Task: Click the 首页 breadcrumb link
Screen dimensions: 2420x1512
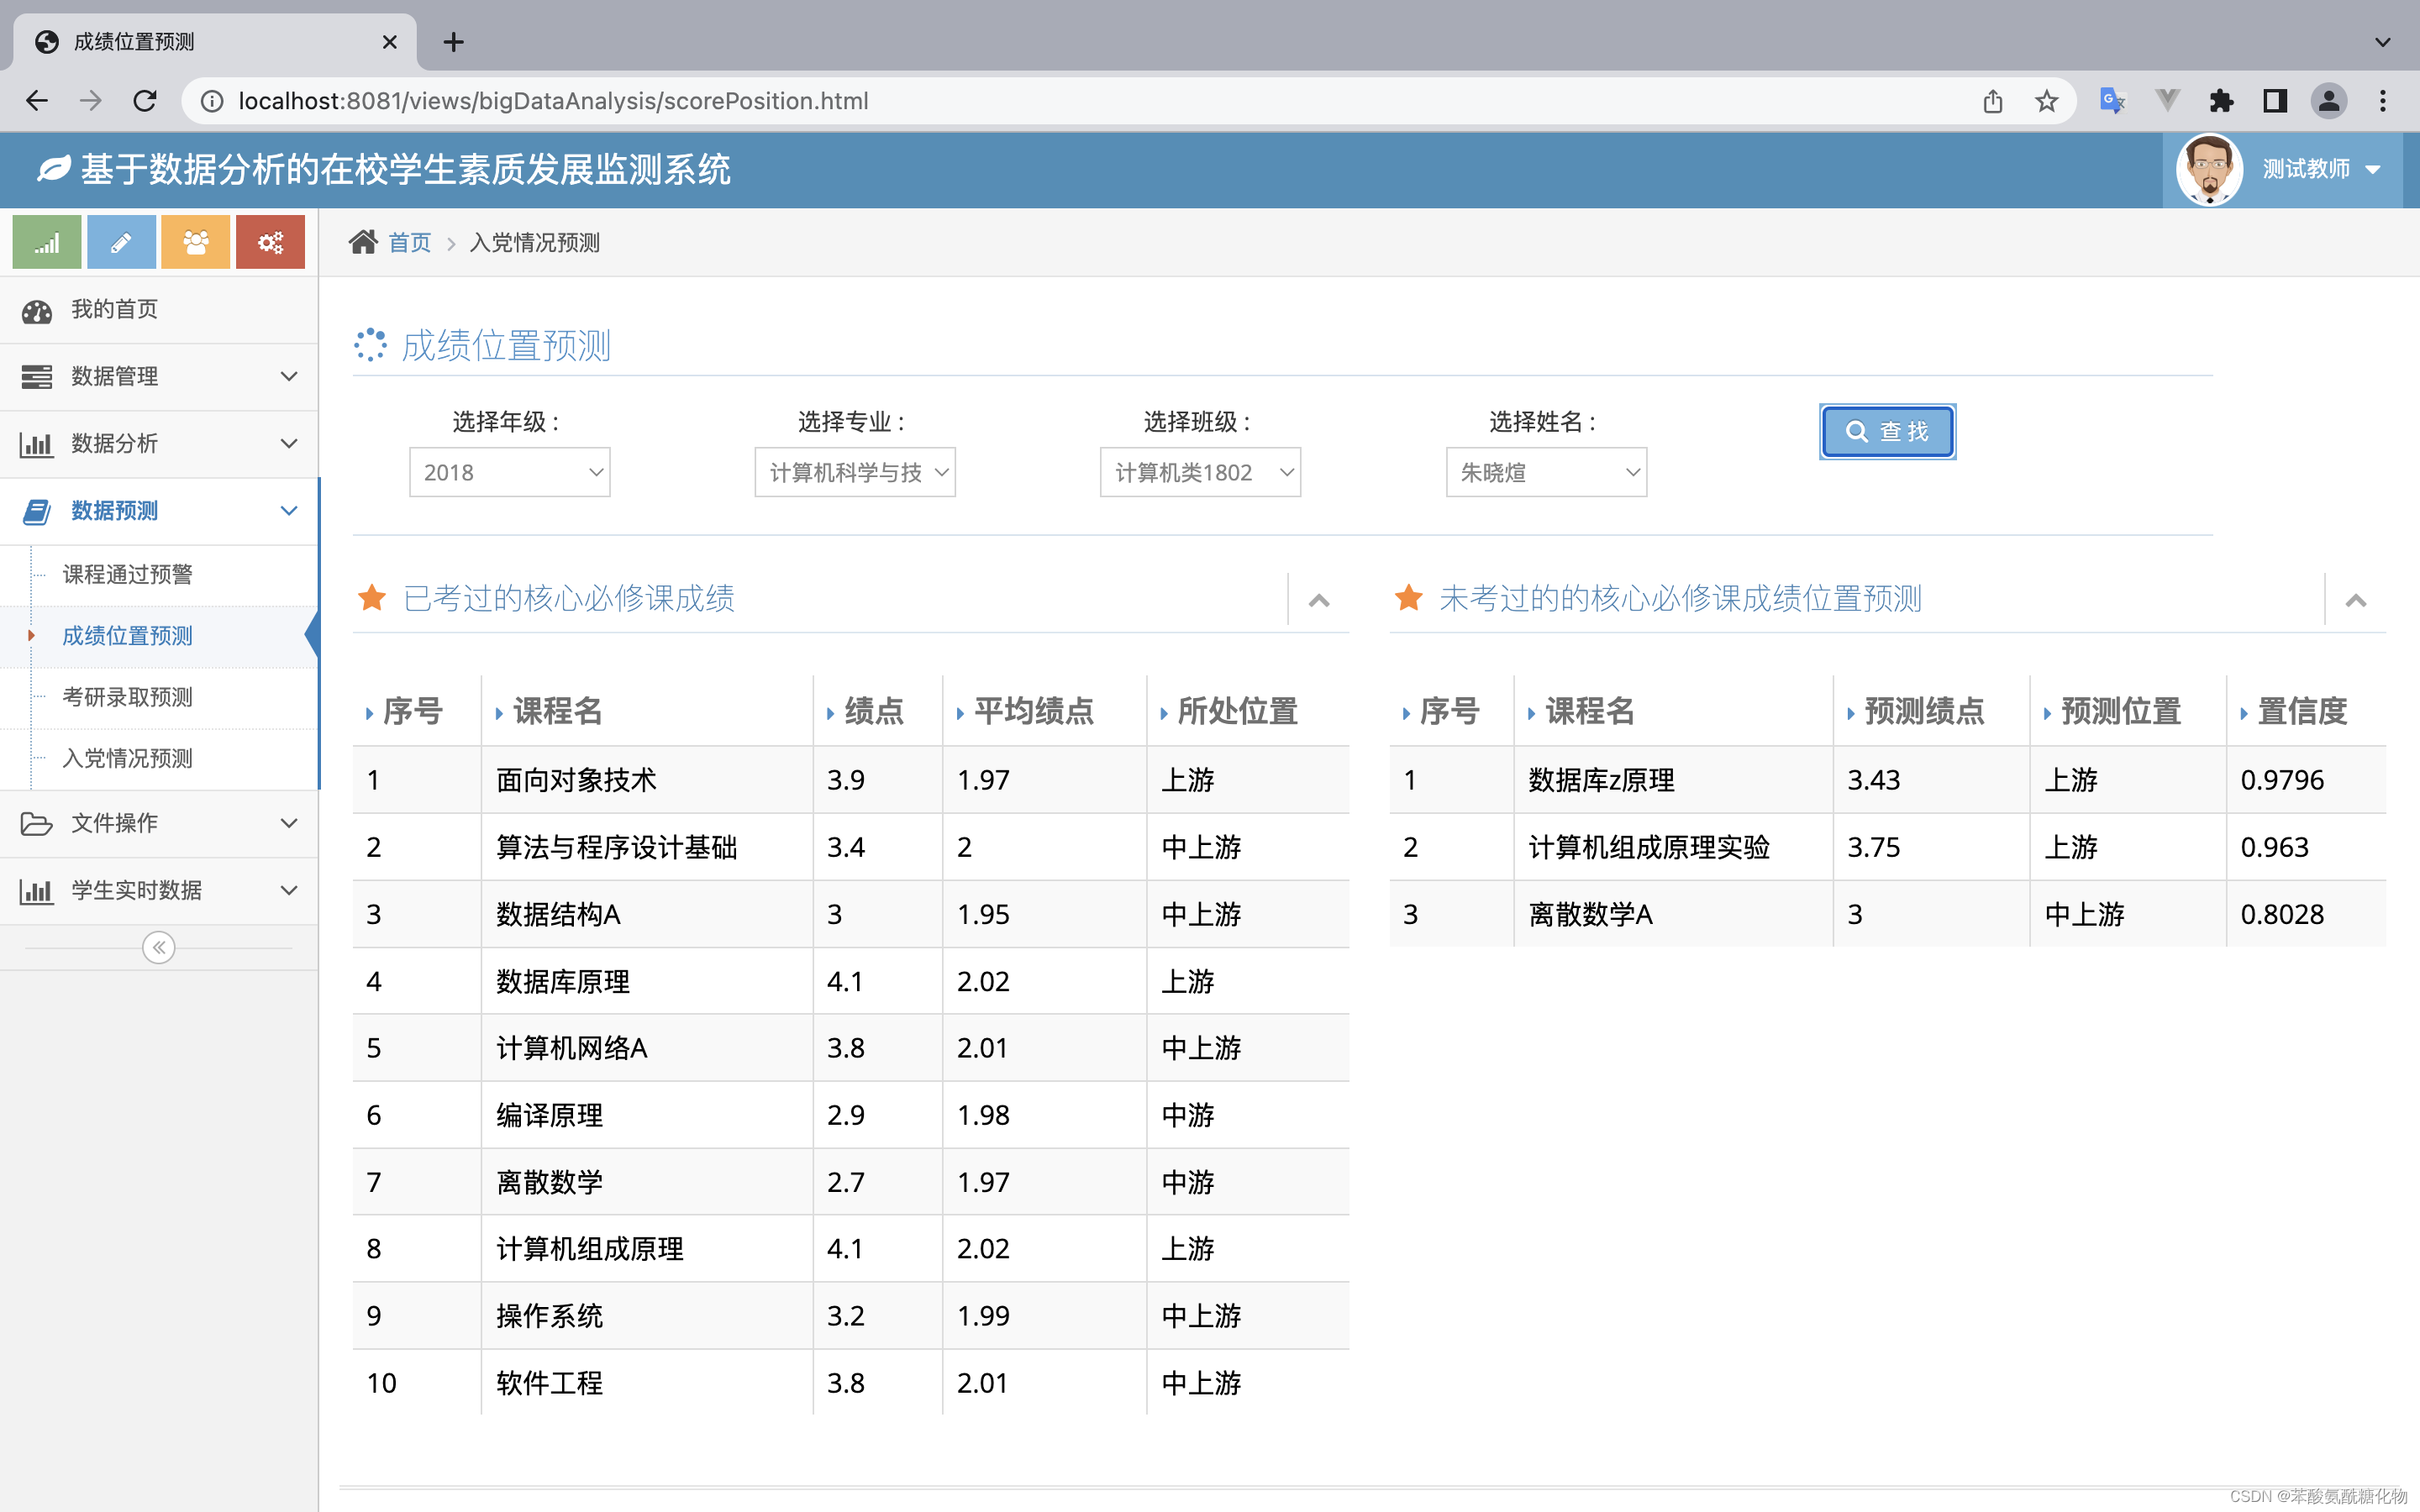Action: coord(409,242)
